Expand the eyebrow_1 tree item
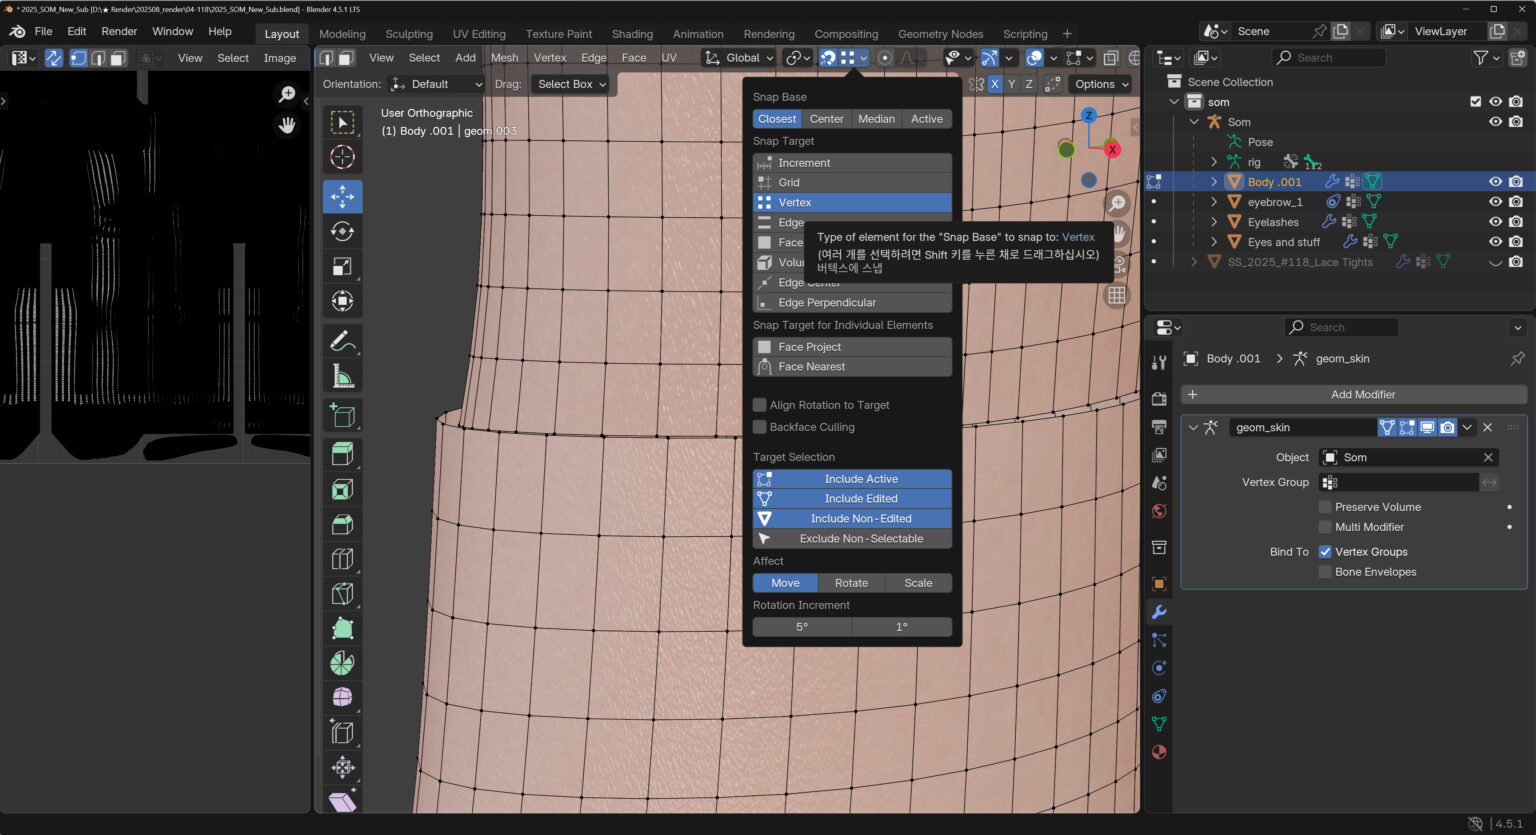Screen dimensions: 1536x835 pyautogui.click(x=1214, y=202)
